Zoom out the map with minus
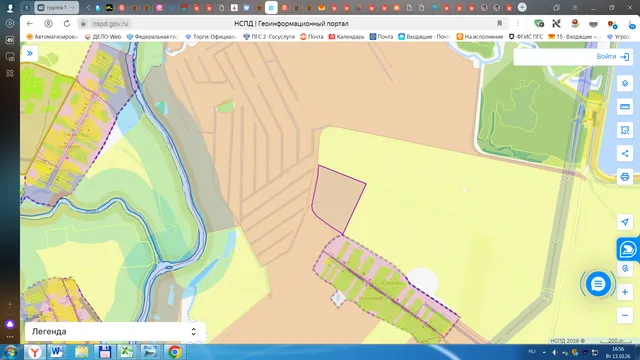640x360 pixels. coord(624,316)
